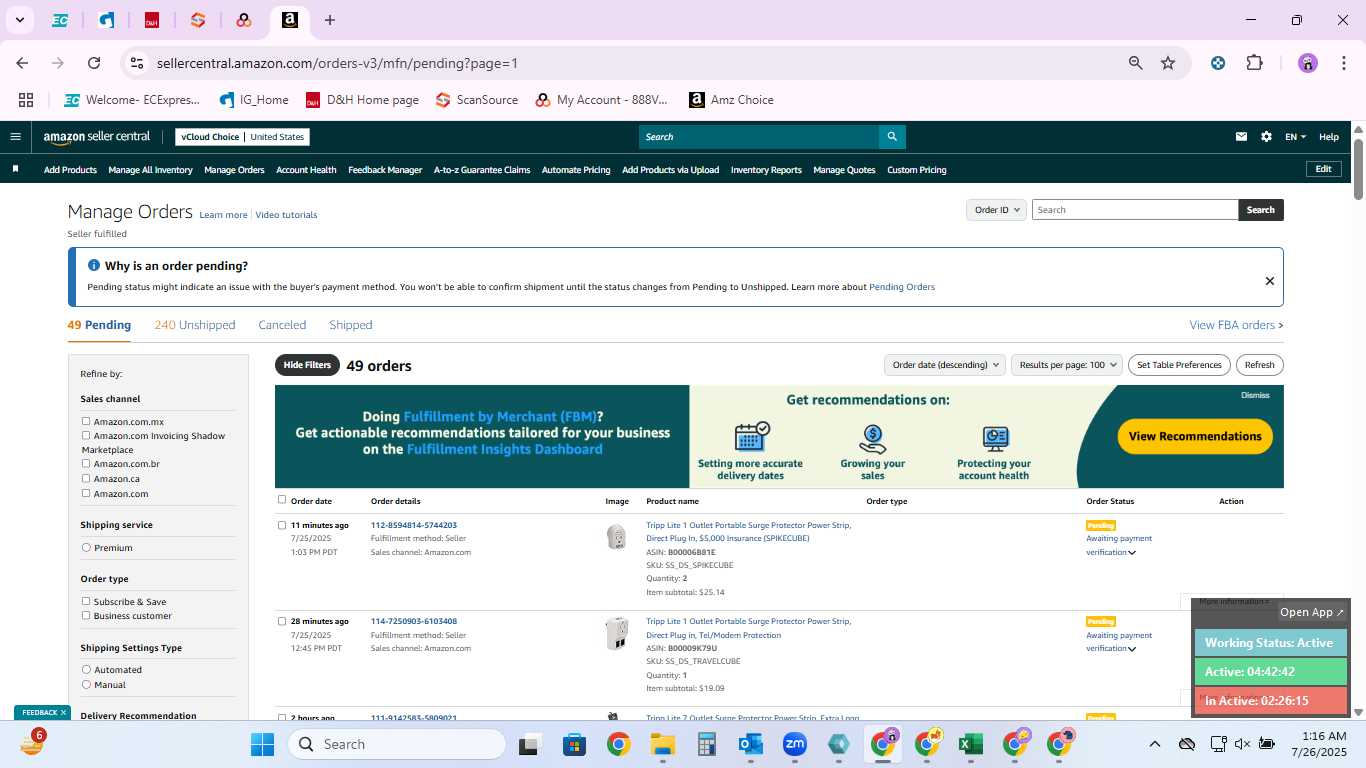
Task: Select the Manual shipping settings radio
Action: click(x=86, y=685)
